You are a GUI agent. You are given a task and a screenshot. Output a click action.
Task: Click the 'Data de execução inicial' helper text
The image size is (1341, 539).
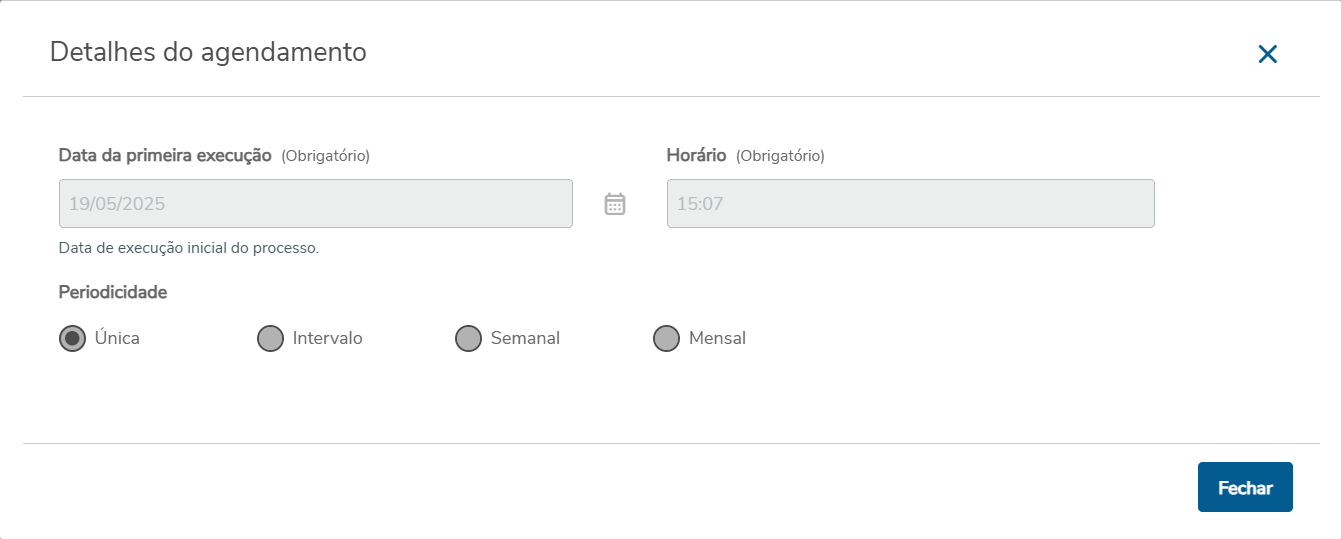[189, 248]
